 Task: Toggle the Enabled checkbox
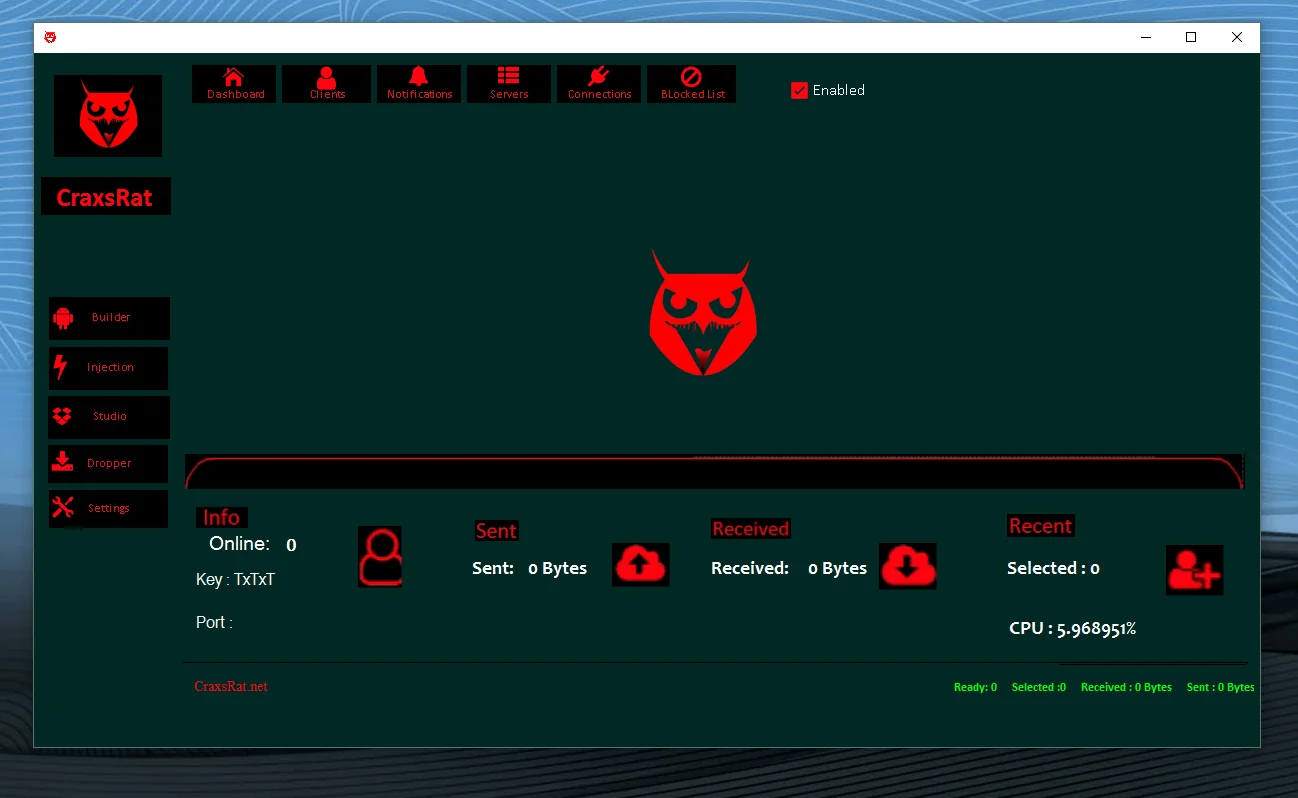point(799,90)
